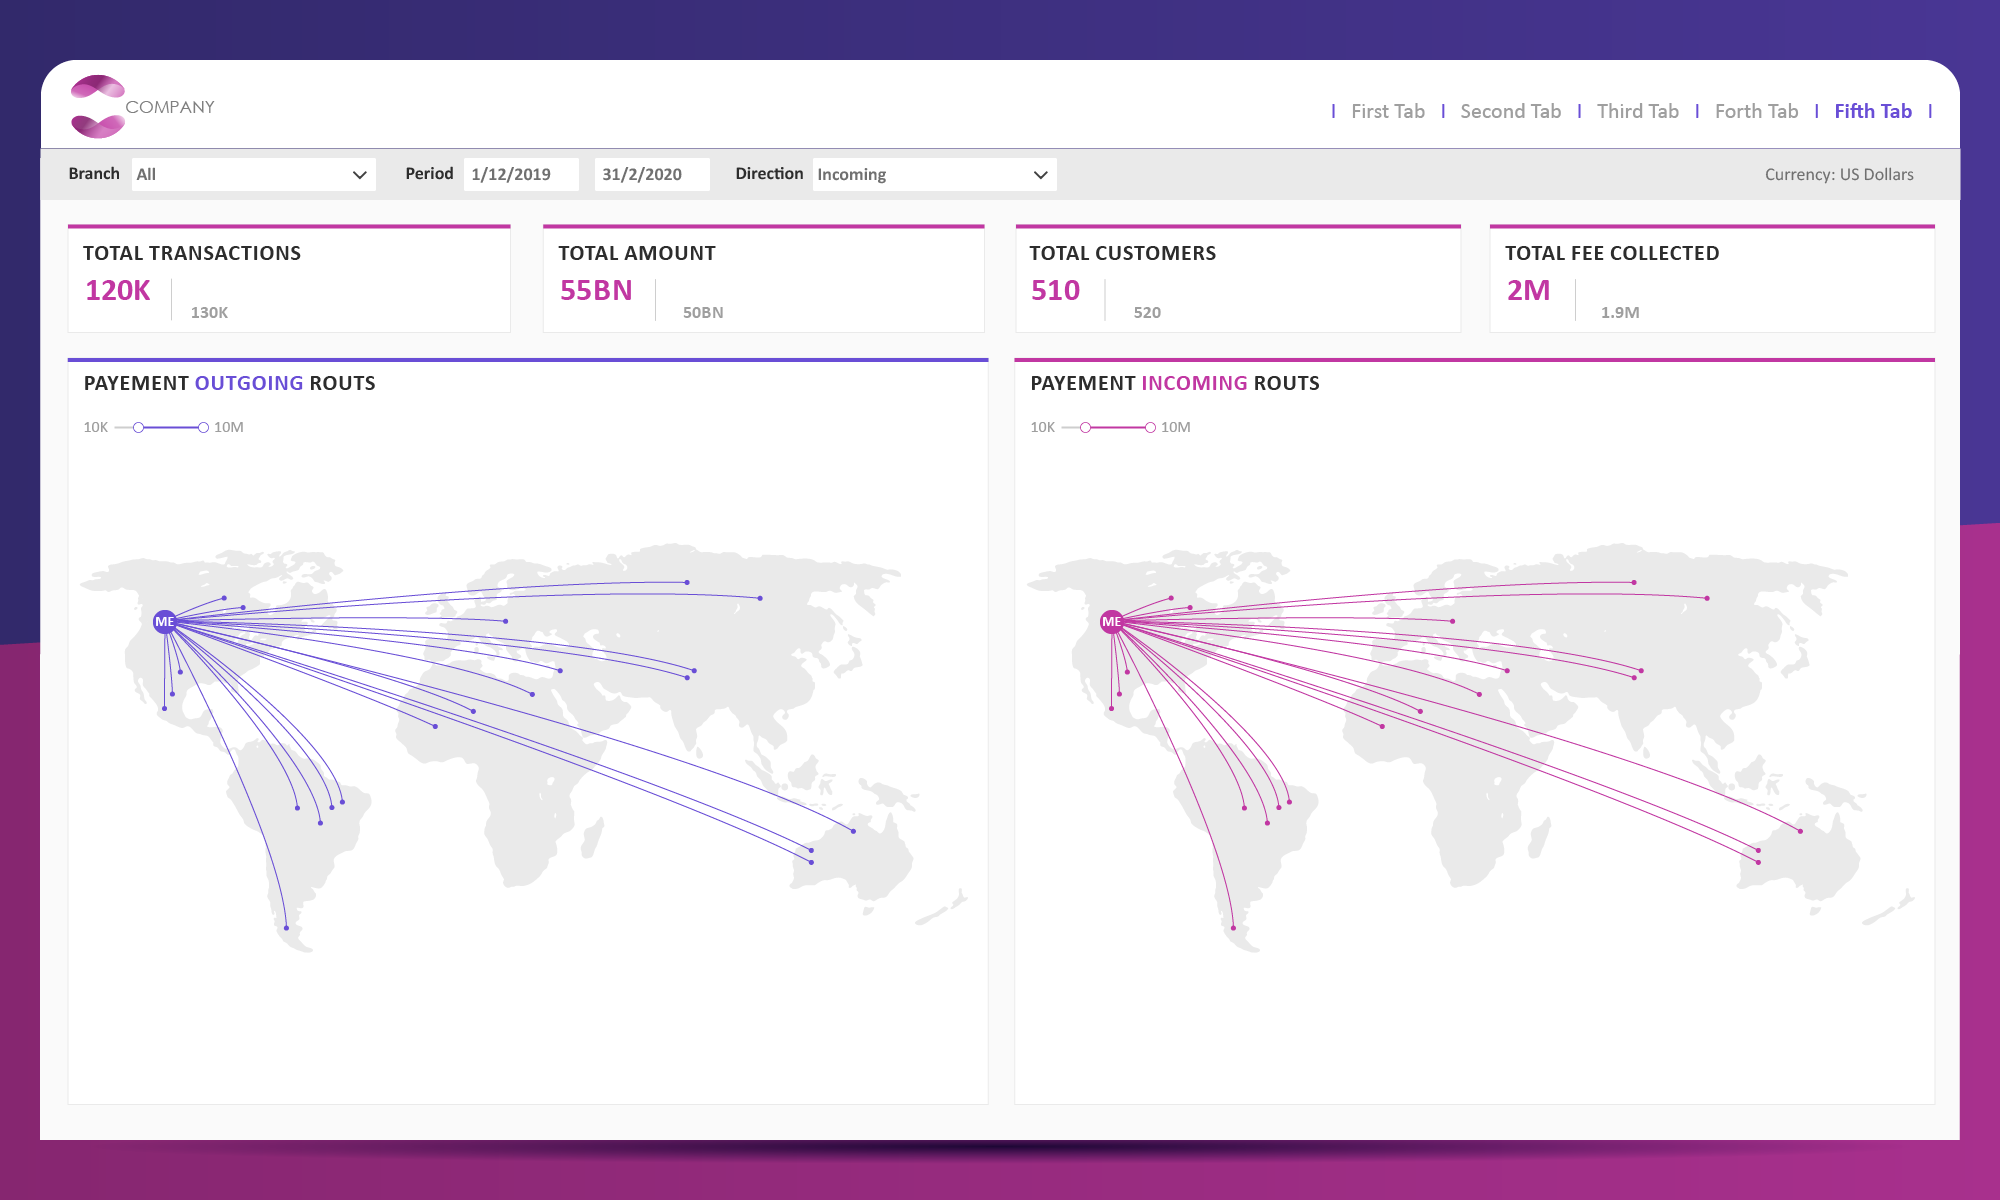Expand the Branch dropdown arrow
This screenshot has width=2000, height=1200.
[360, 175]
